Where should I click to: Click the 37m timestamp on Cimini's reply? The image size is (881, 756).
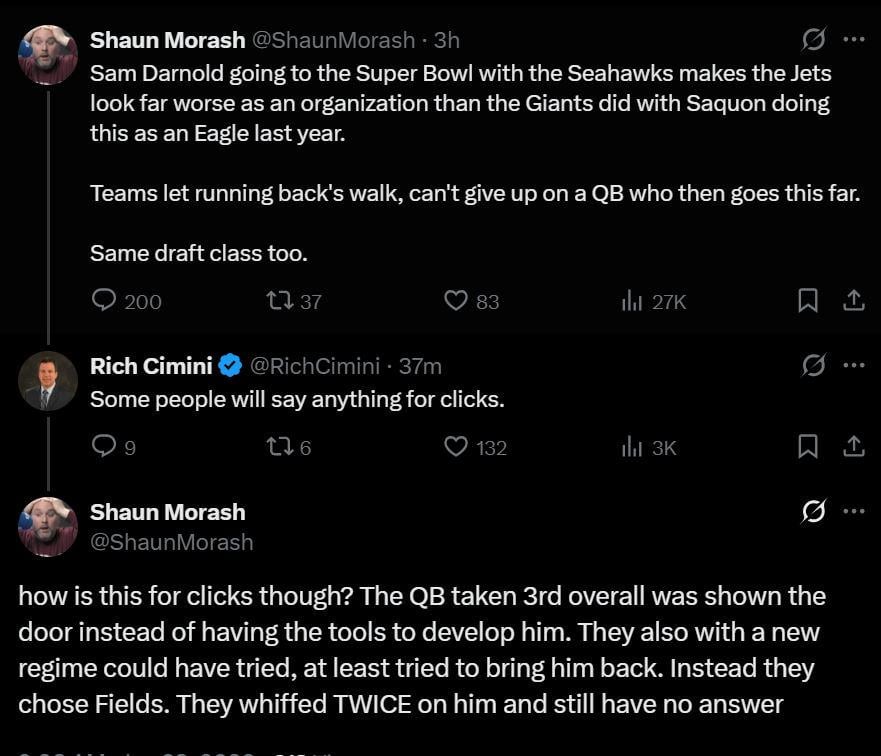[x=421, y=366]
